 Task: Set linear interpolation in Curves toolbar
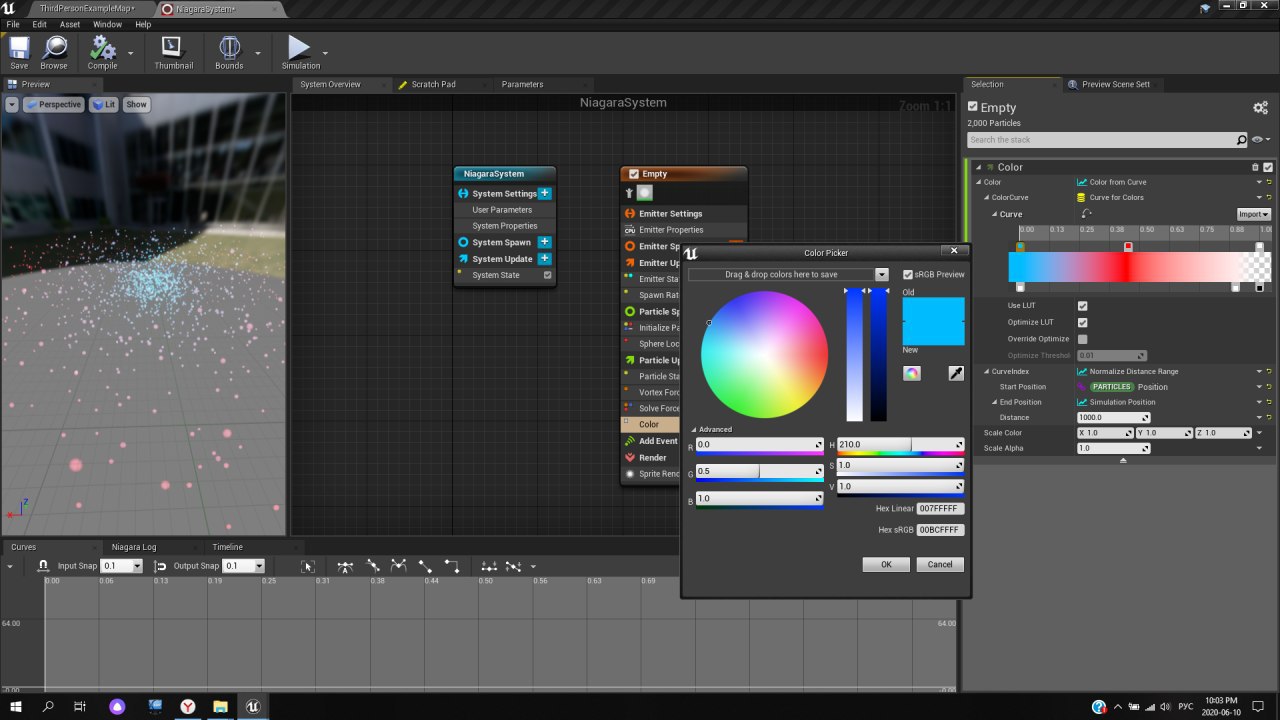[425, 567]
